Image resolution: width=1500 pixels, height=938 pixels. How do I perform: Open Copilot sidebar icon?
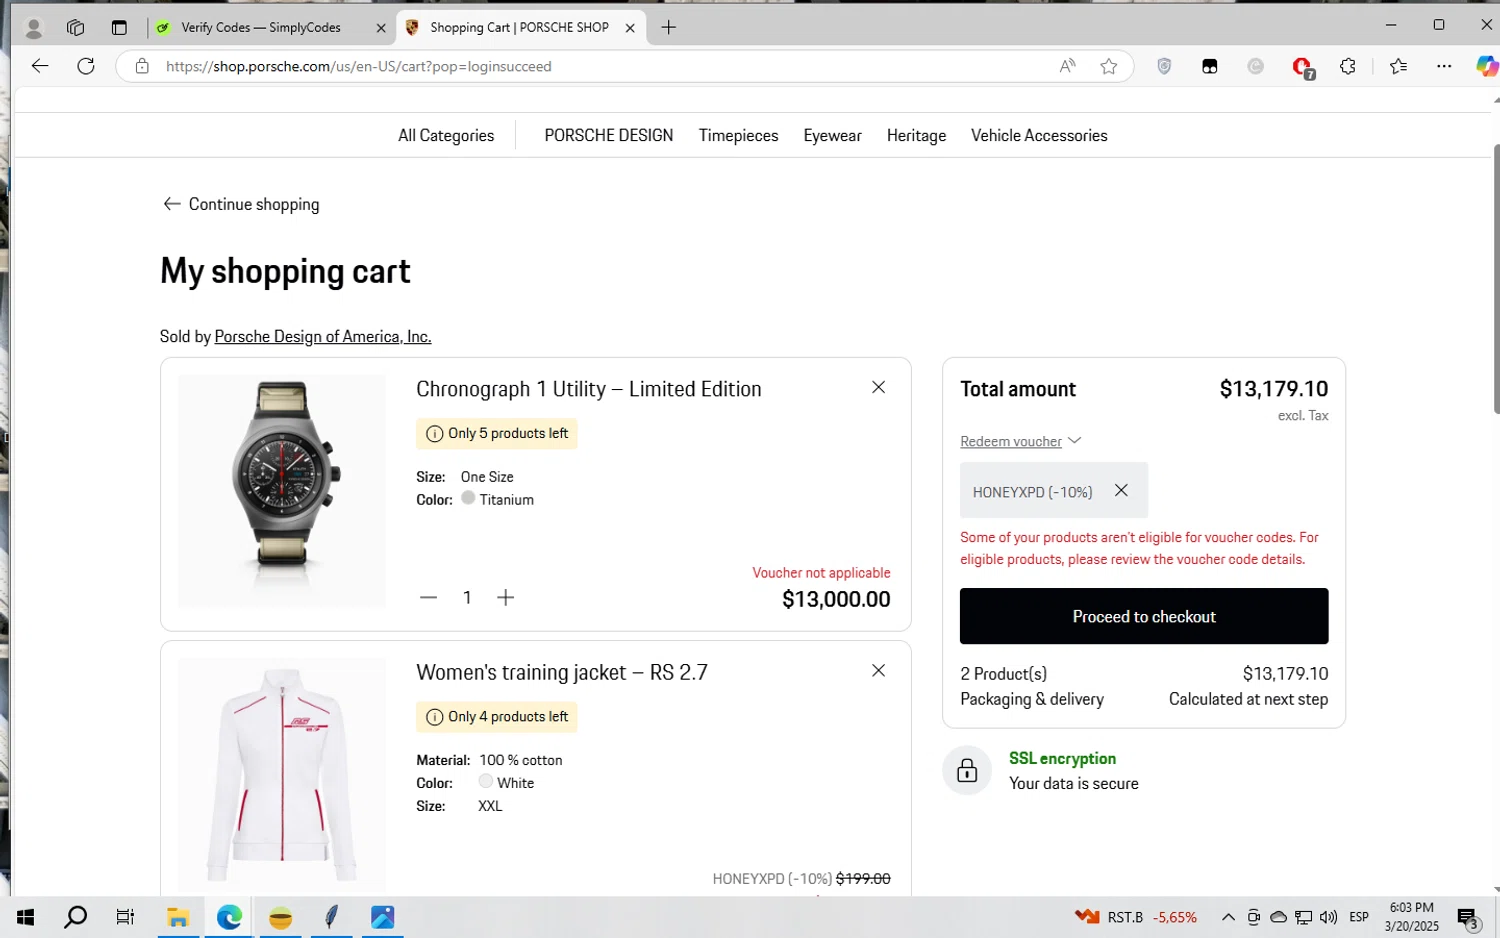click(1487, 66)
